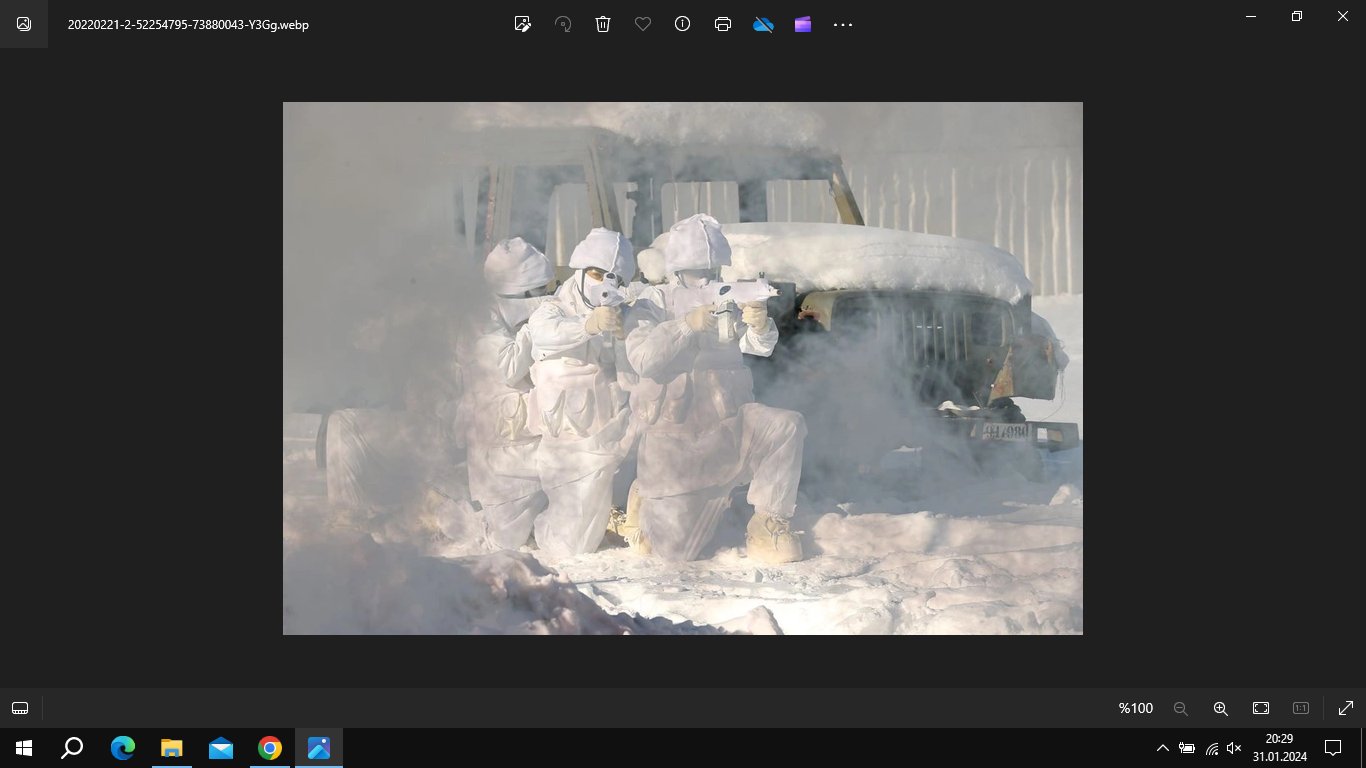Screen dimensions: 1366x768
Task: Delete the photo using the trash icon
Action: tap(603, 24)
